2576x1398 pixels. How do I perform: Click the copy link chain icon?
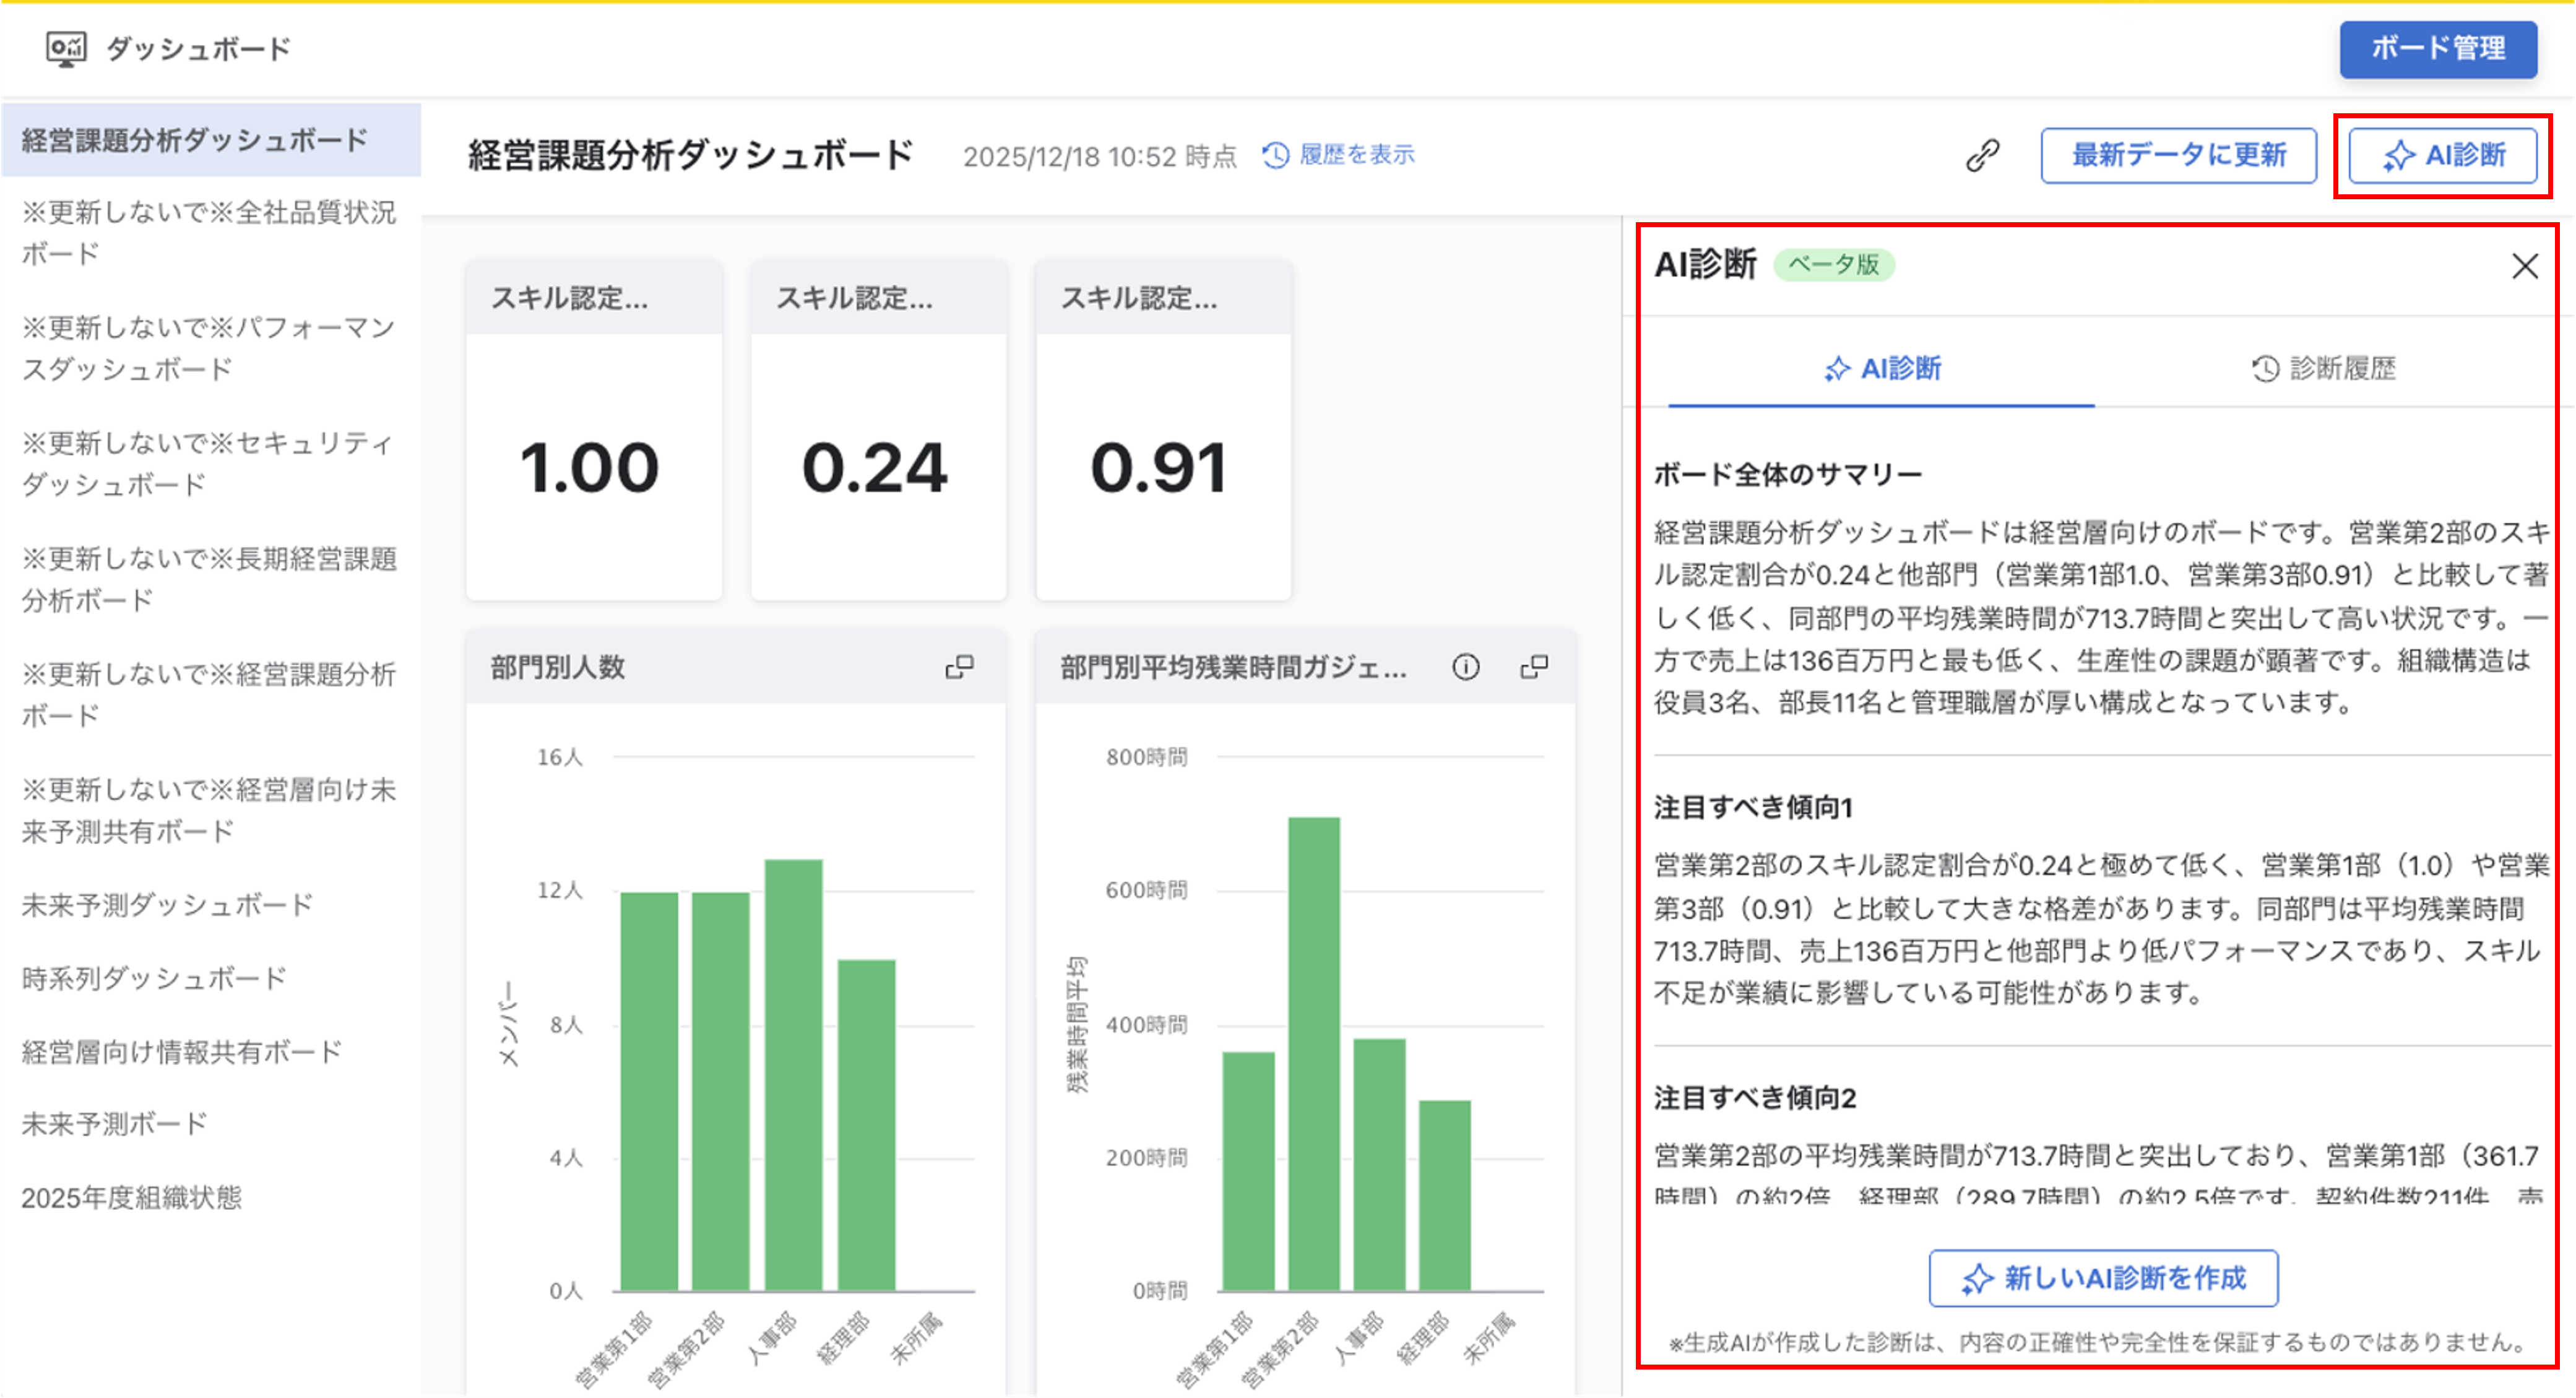1981,156
